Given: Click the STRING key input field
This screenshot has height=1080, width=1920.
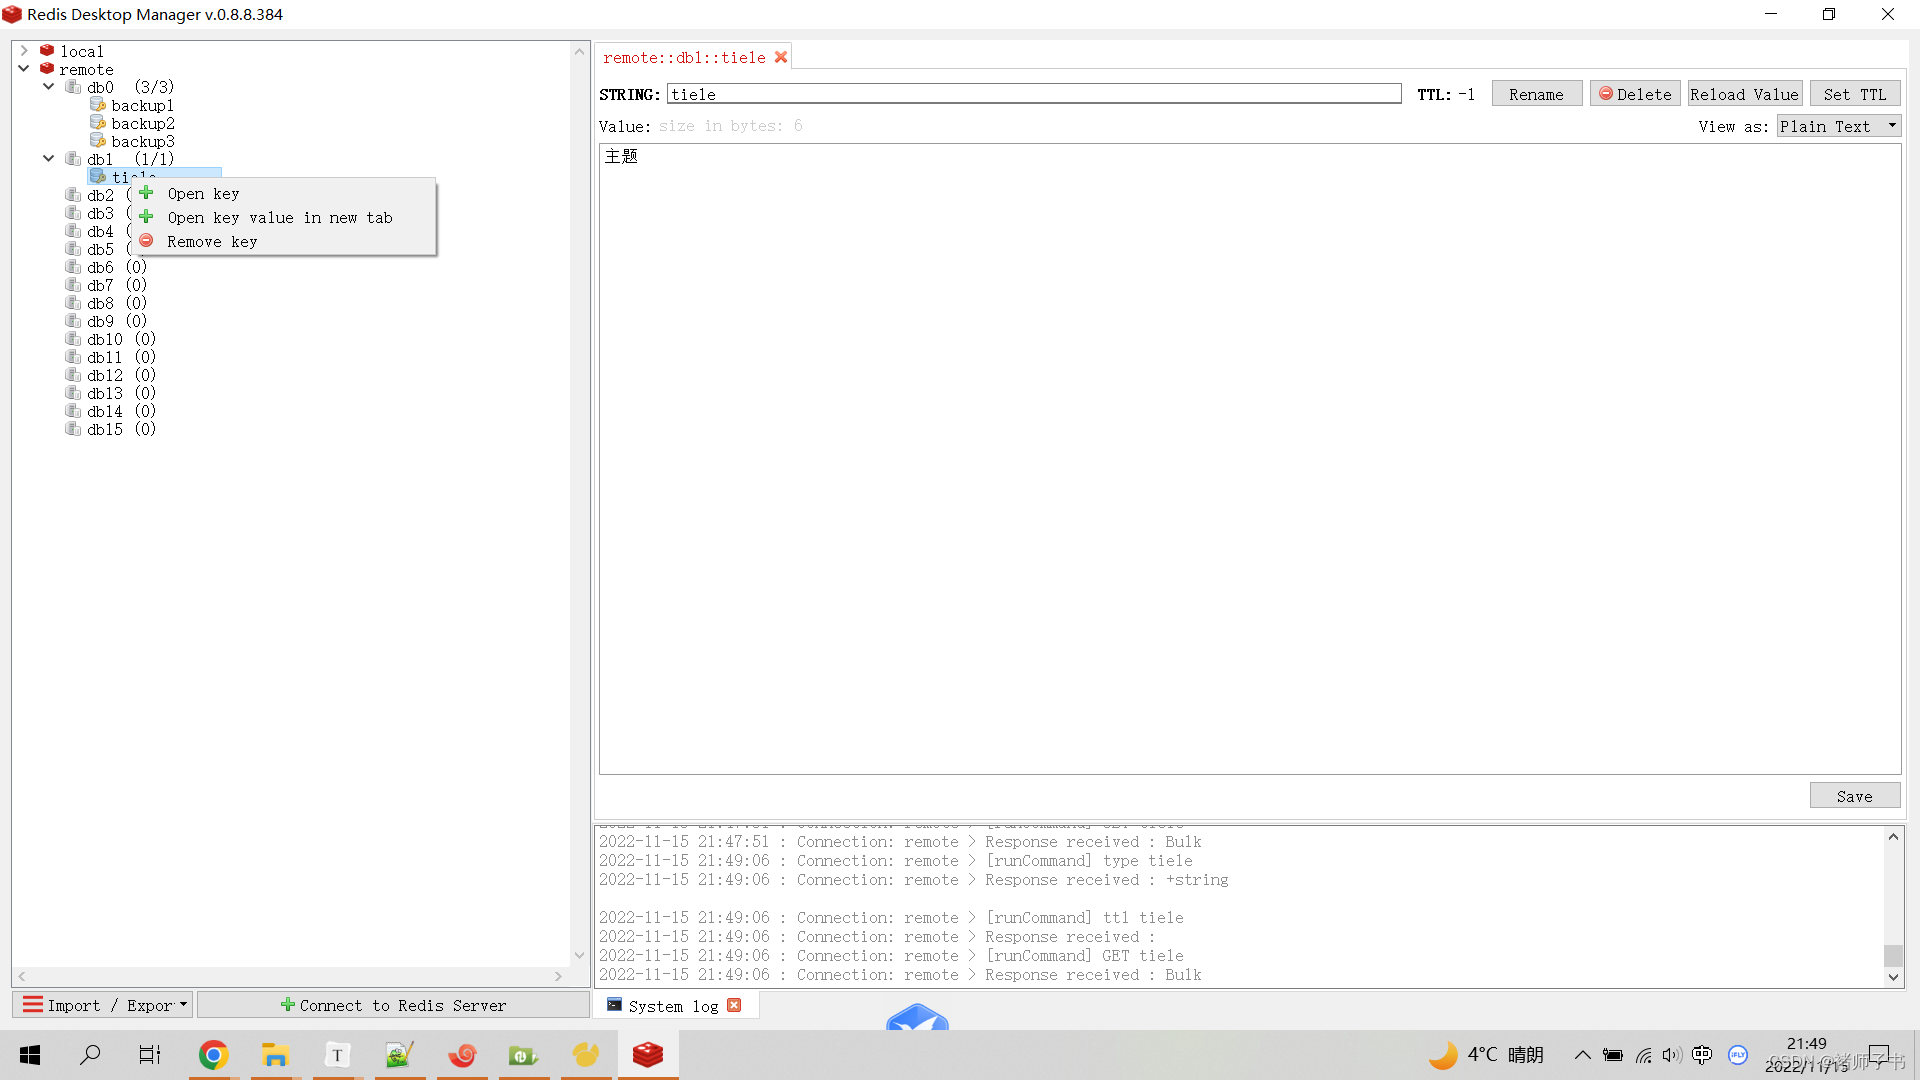Looking at the screenshot, I should coord(1034,94).
